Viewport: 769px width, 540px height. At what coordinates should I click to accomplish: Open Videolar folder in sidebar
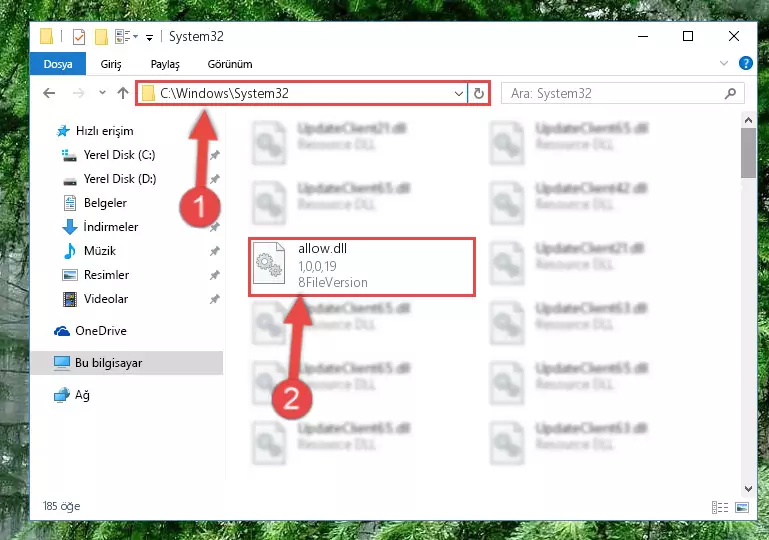(95, 299)
